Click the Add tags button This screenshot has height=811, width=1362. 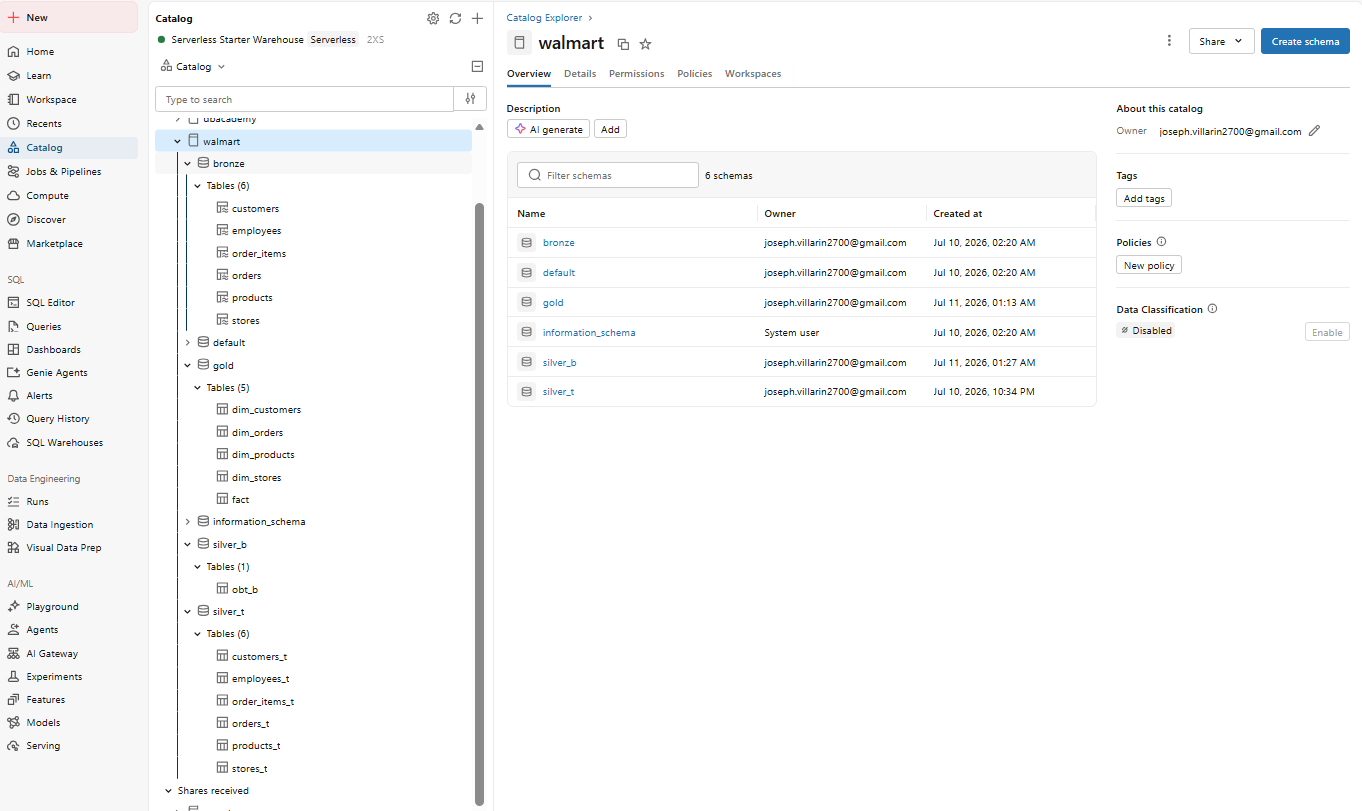pyautogui.click(x=1144, y=198)
